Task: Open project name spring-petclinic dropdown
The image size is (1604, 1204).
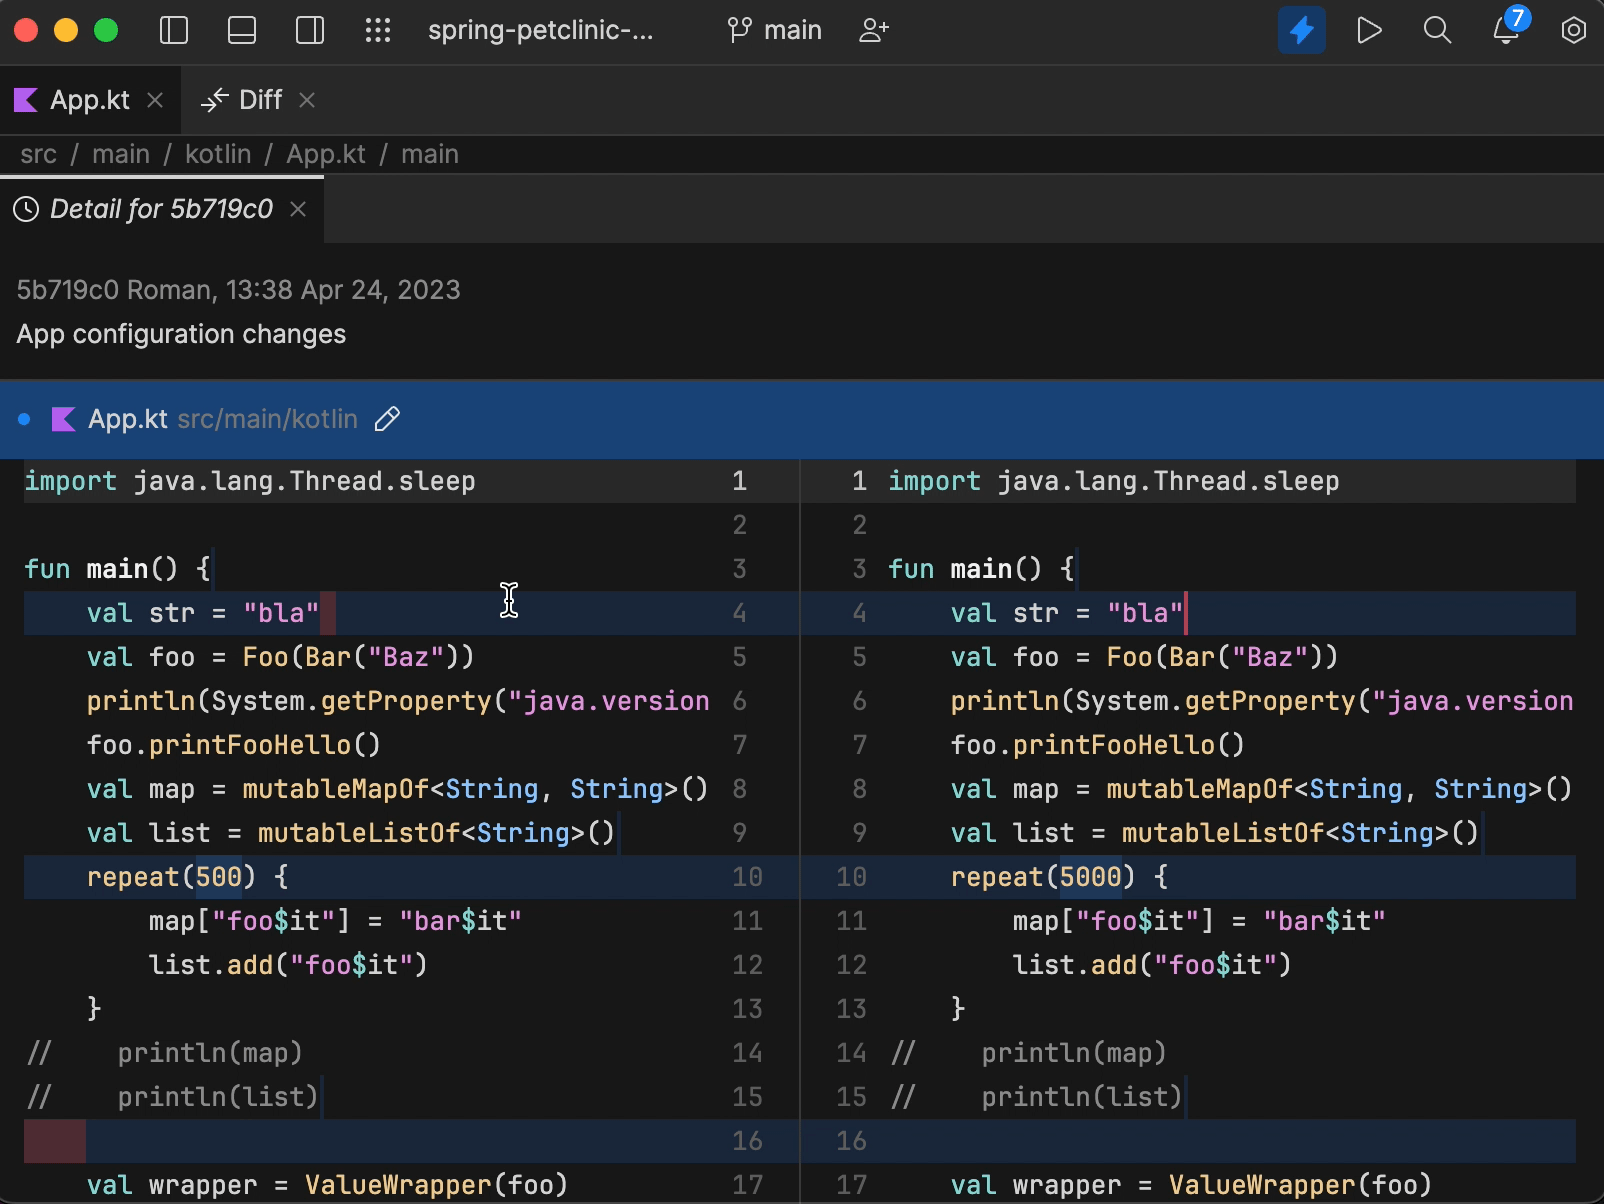Action: (x=540, y=30)
